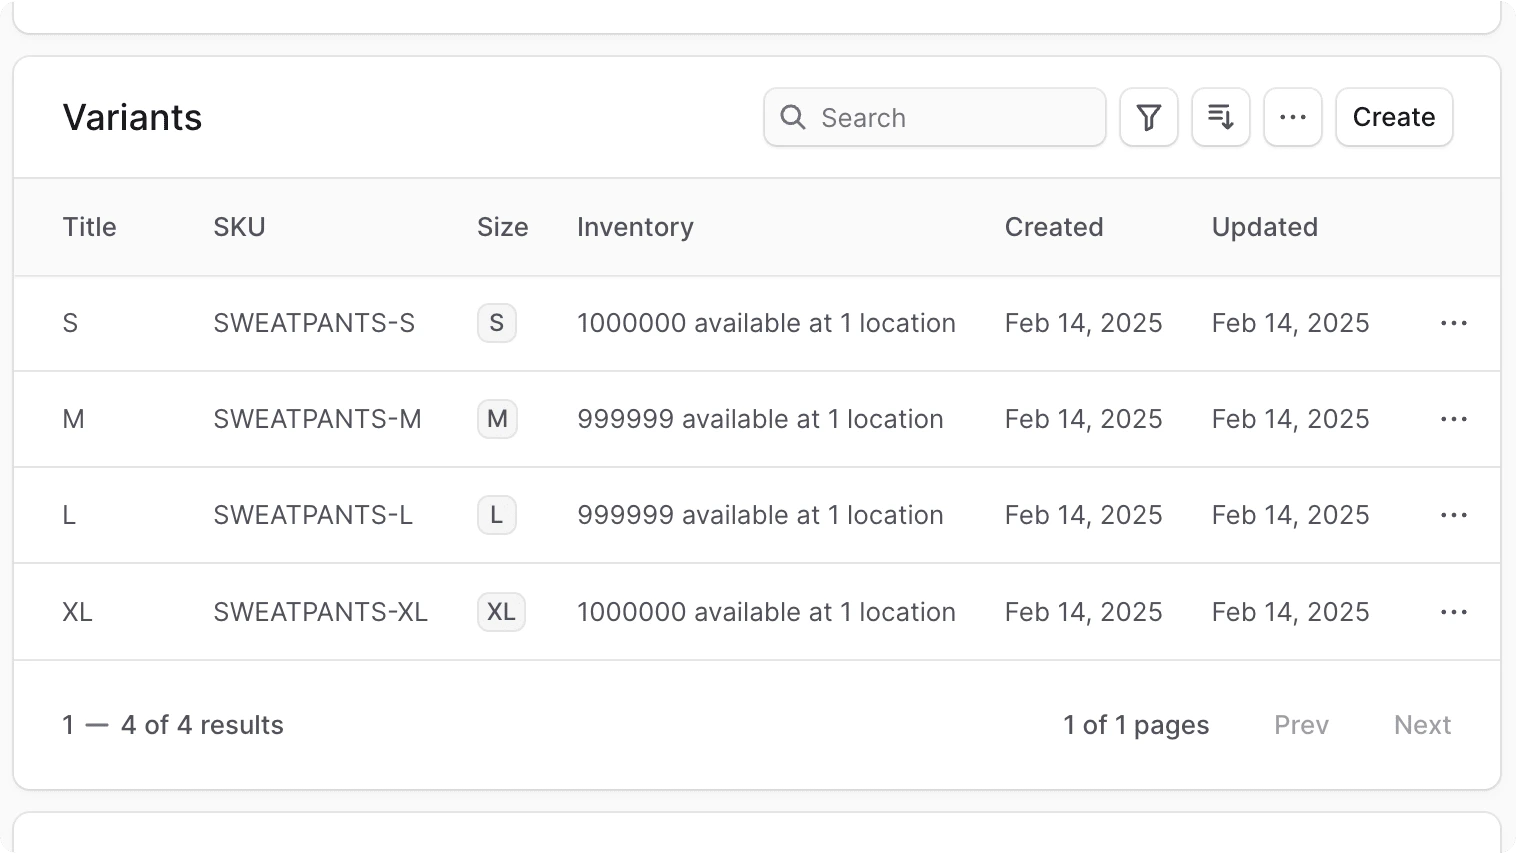Open the row actions menu for SWEATPANTS-L
1516x853 pixels.
(1453, 515)
